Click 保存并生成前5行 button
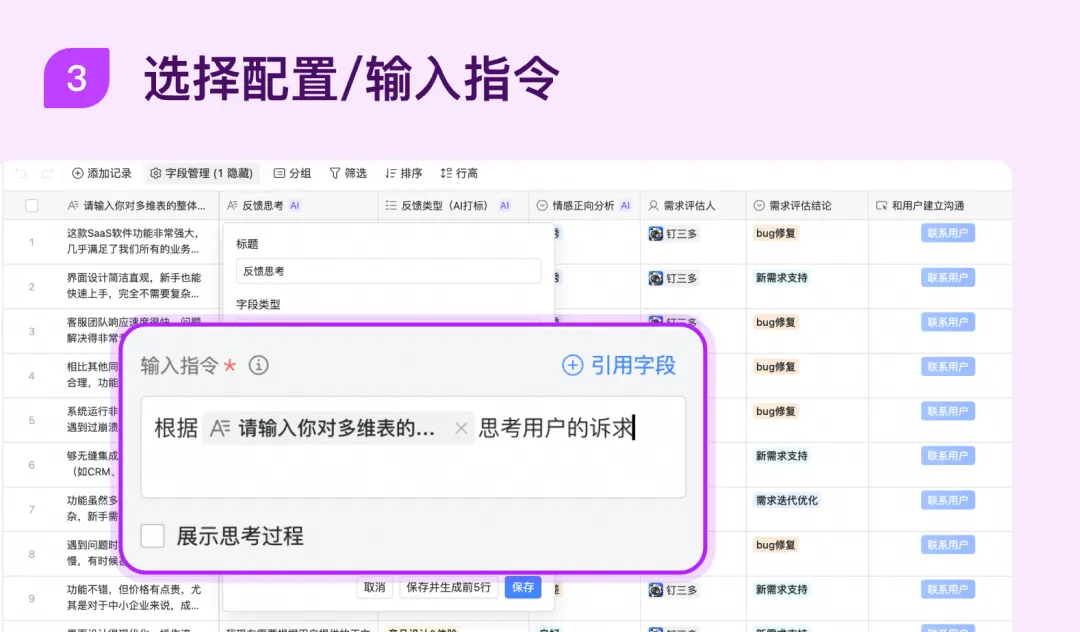Screen dimensions: 1080x632 coord(448,587)
